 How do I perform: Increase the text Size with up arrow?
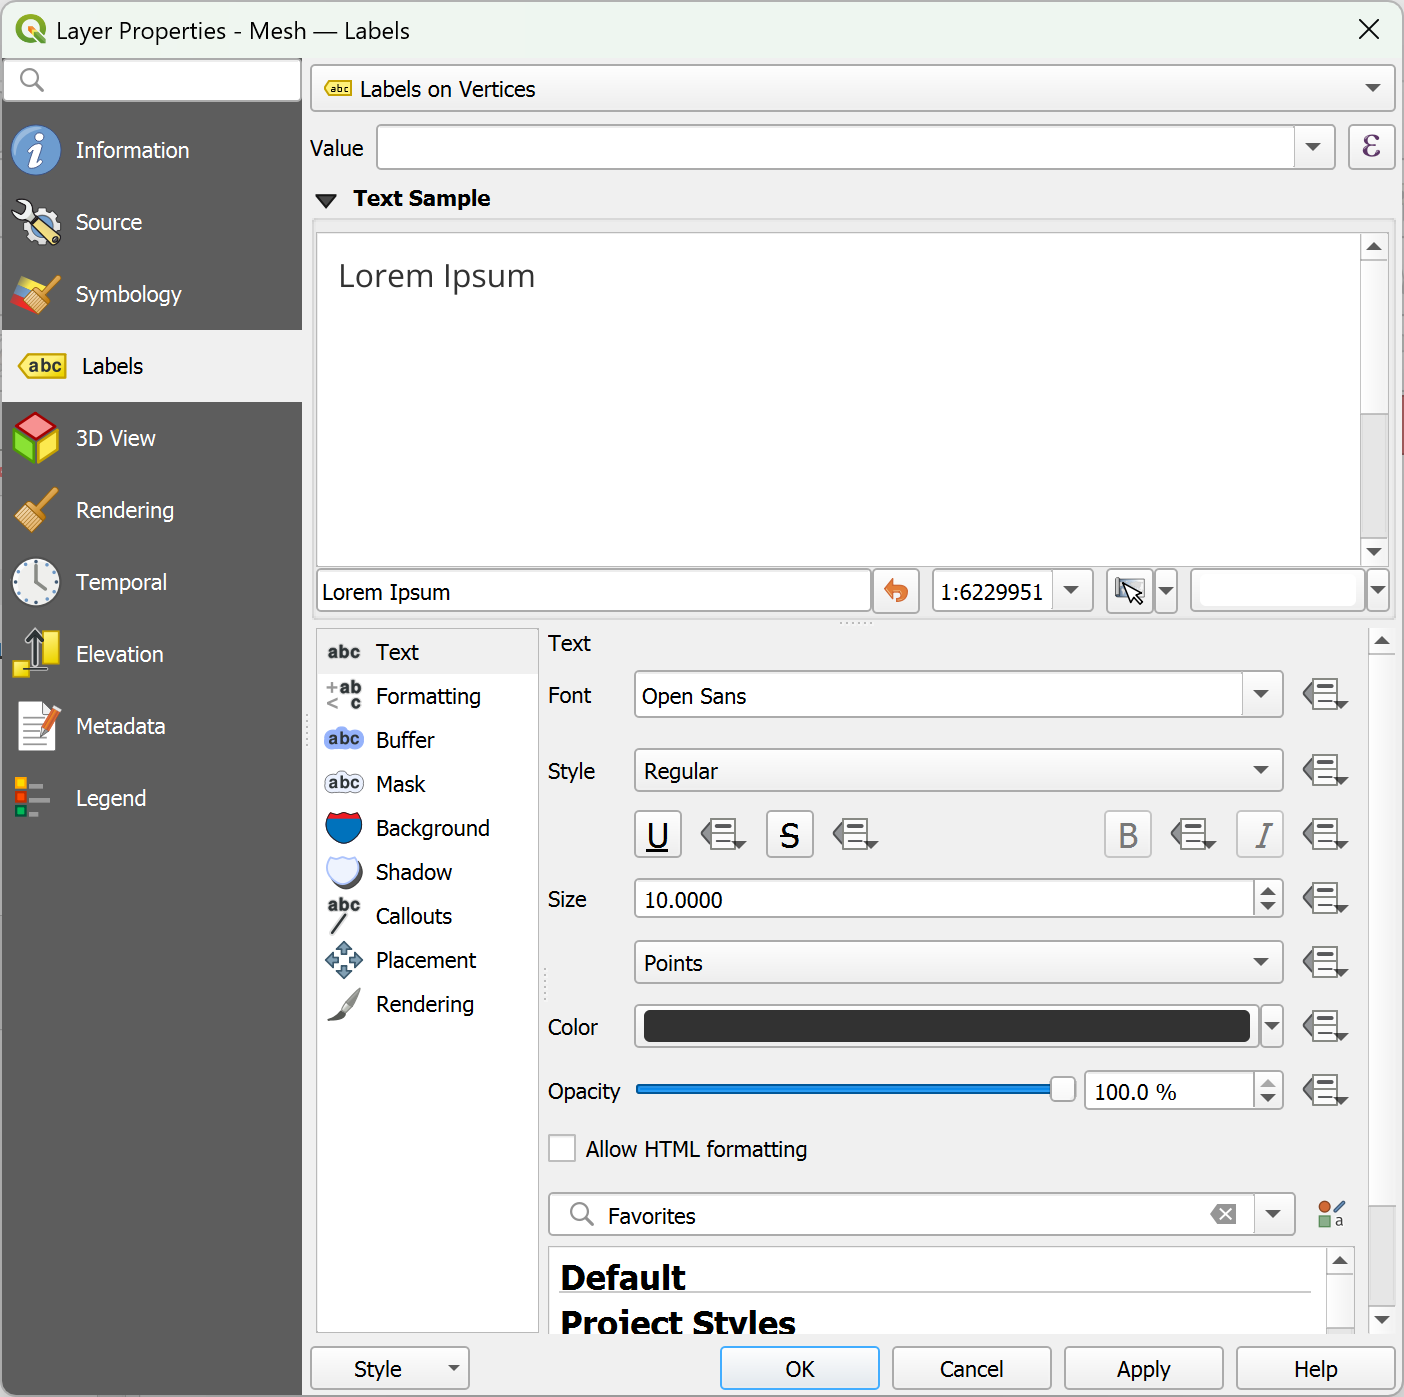coord(1268,889)
